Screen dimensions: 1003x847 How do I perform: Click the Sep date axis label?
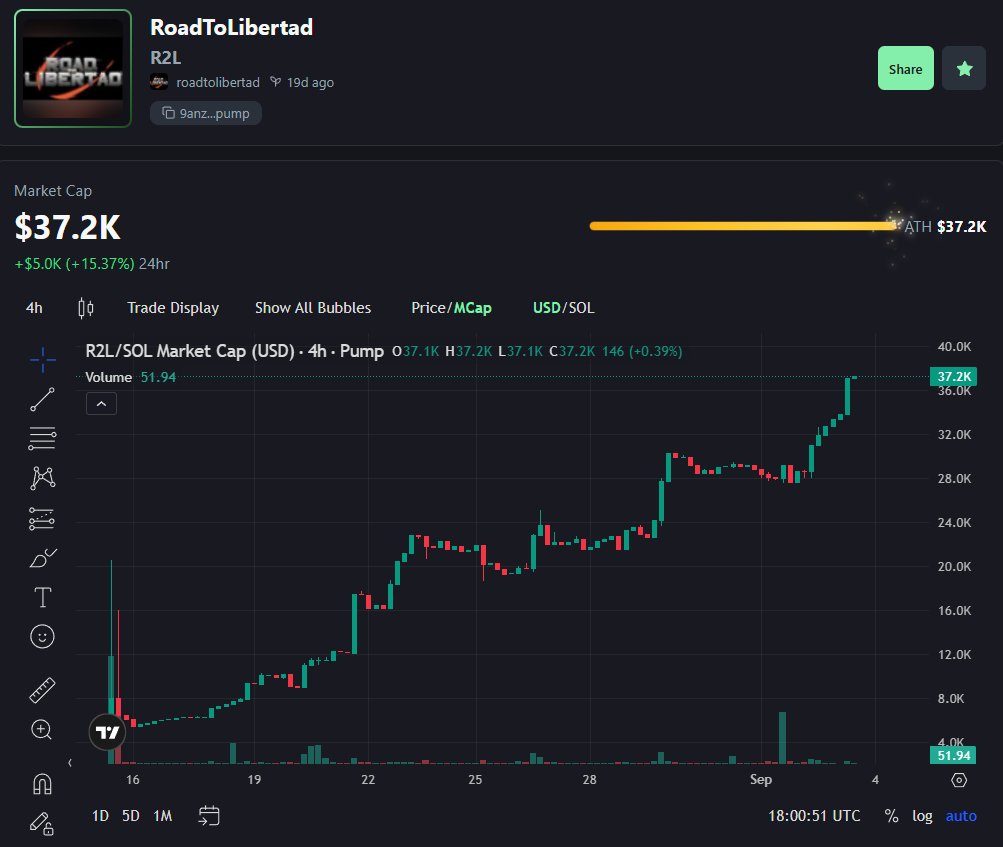(761, 779)
